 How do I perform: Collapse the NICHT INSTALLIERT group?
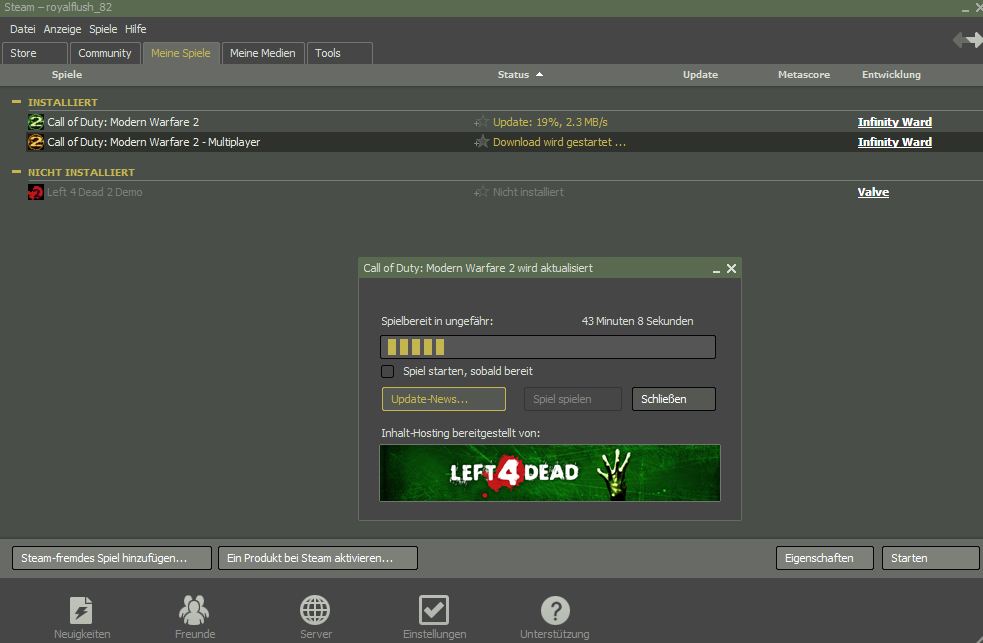click(16, 172)
